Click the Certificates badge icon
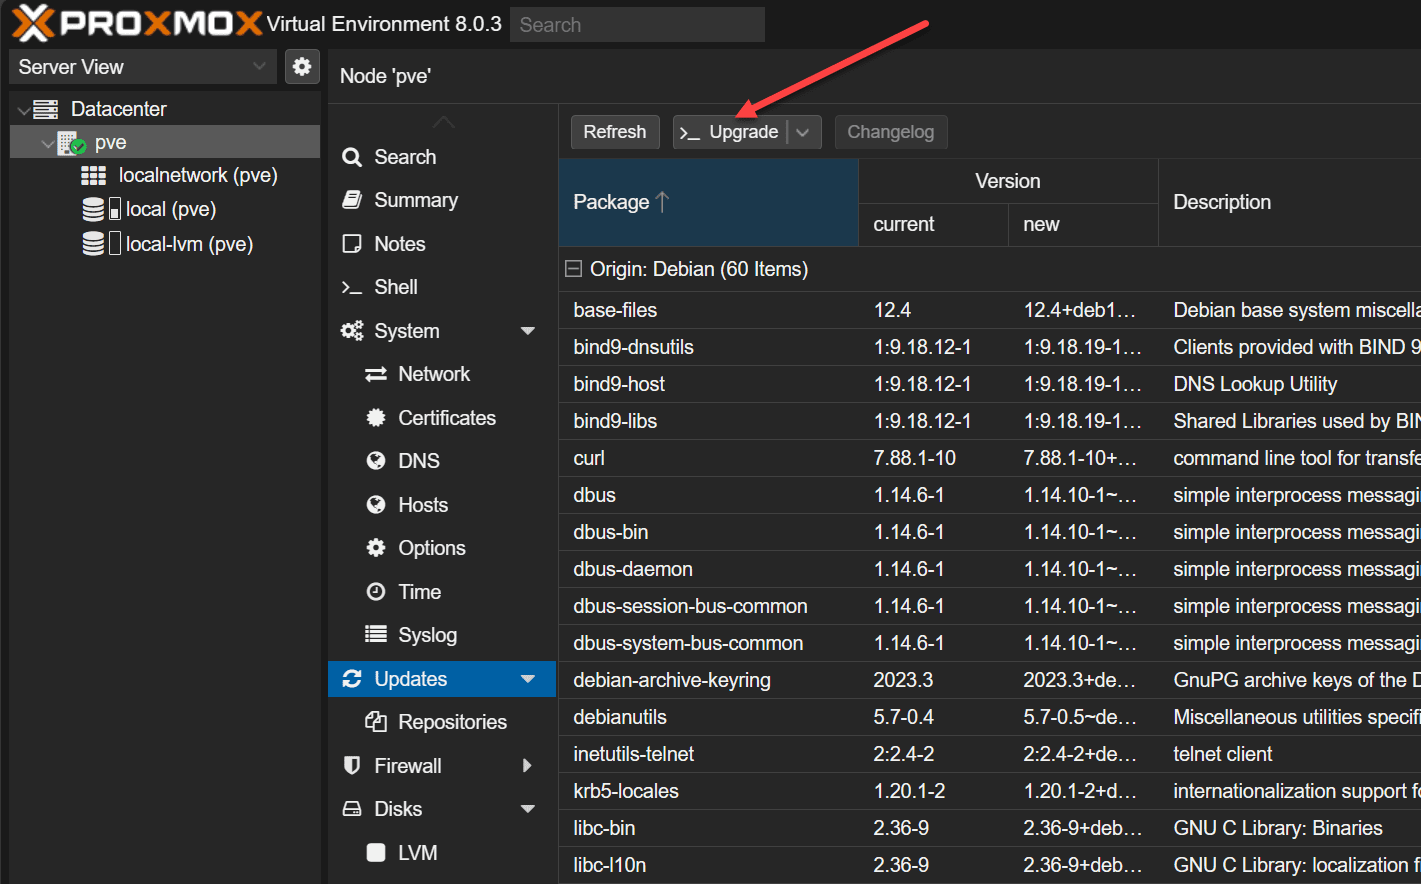The height and width of the screenshot is (884, 1421). (x=376, y=418)
